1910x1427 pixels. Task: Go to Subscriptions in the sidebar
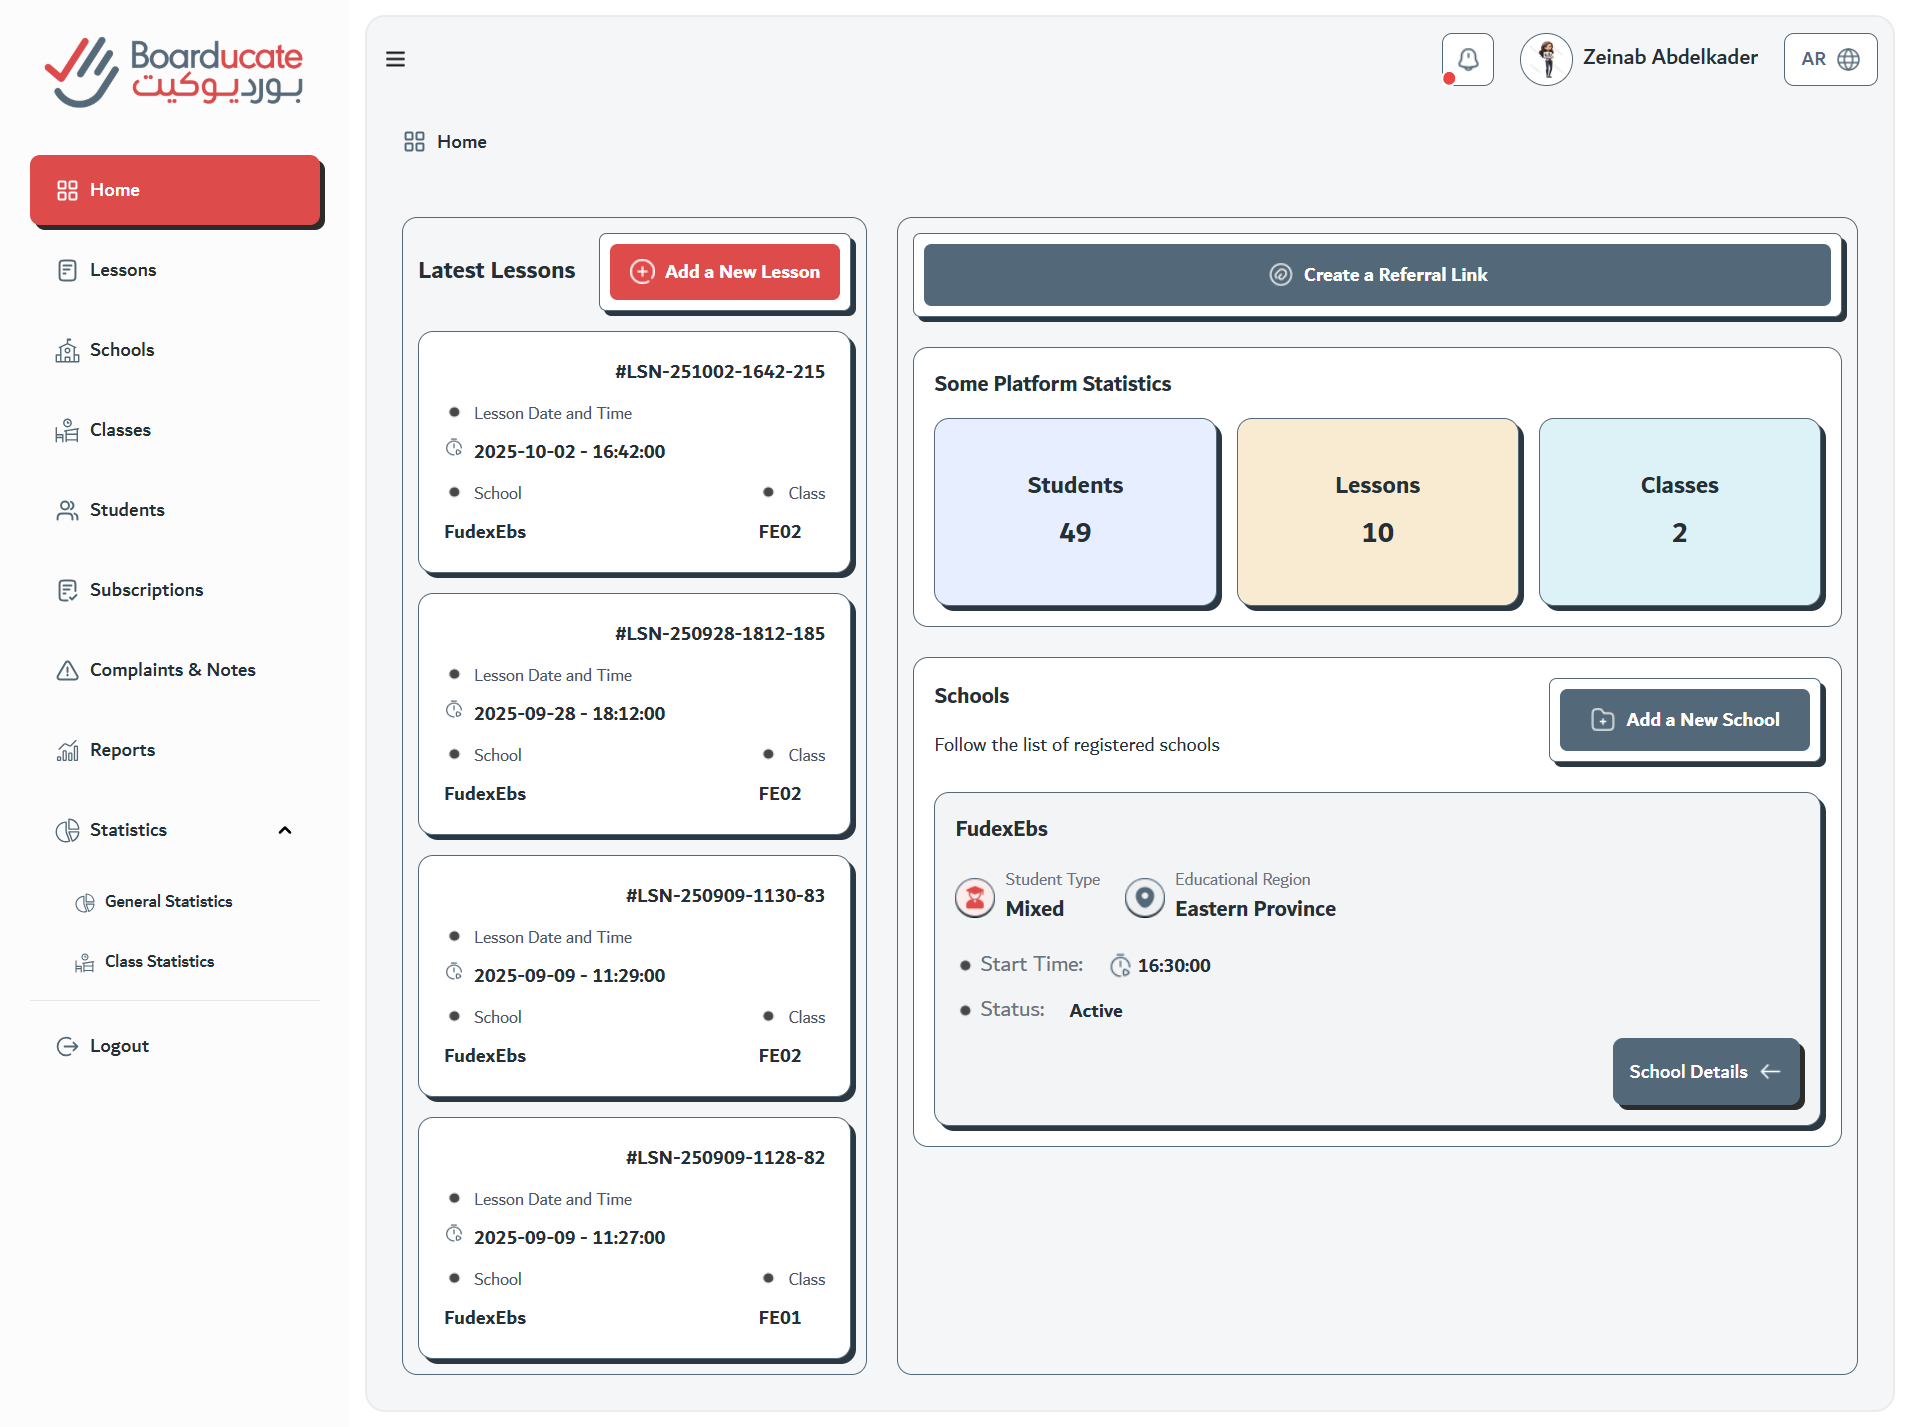[x=146, y=590]
